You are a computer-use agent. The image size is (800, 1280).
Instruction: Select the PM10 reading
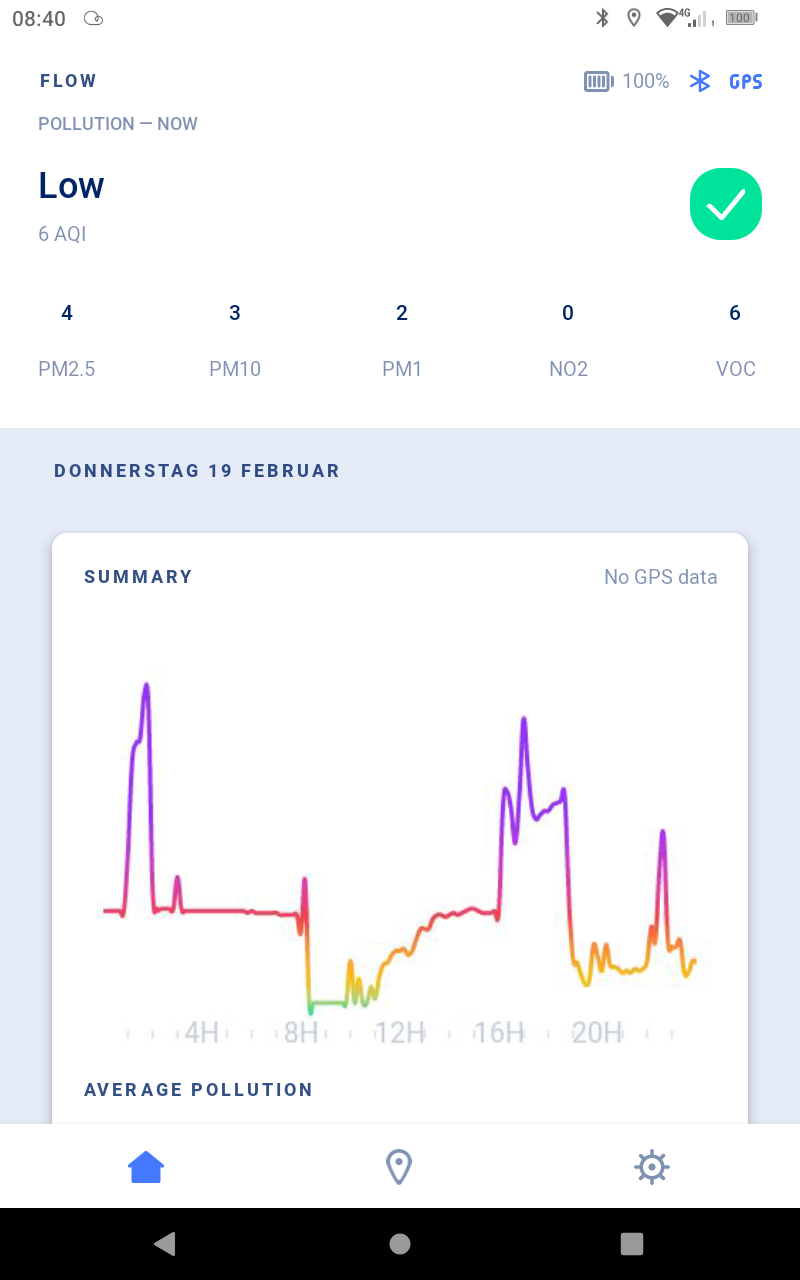(x=235, y=341)
